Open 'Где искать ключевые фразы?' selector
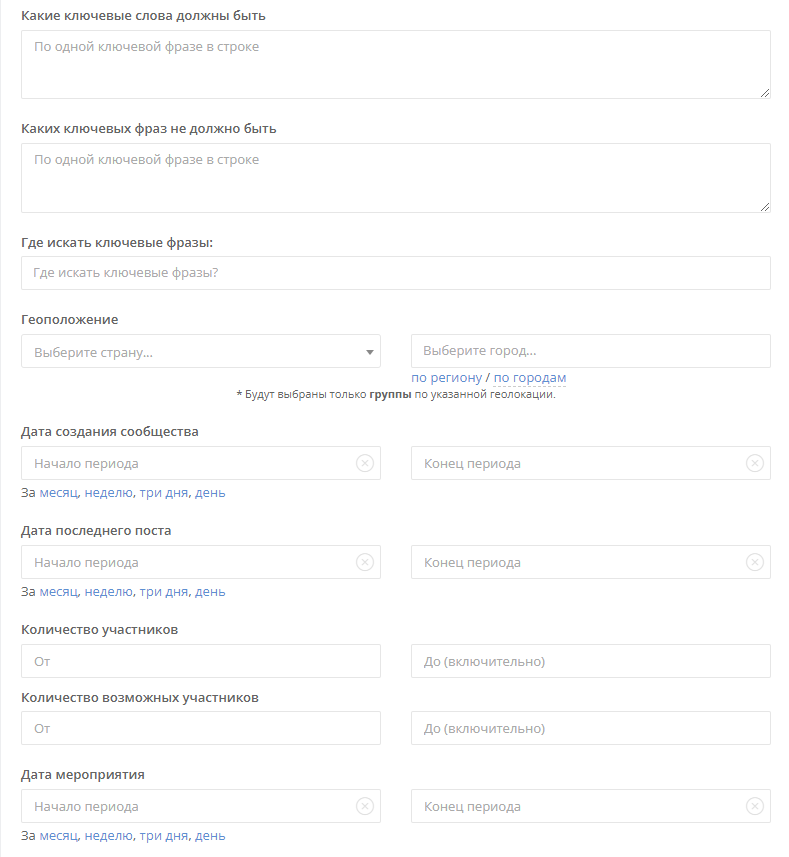Viewport: 789px width, 857px height. [396, 273]
